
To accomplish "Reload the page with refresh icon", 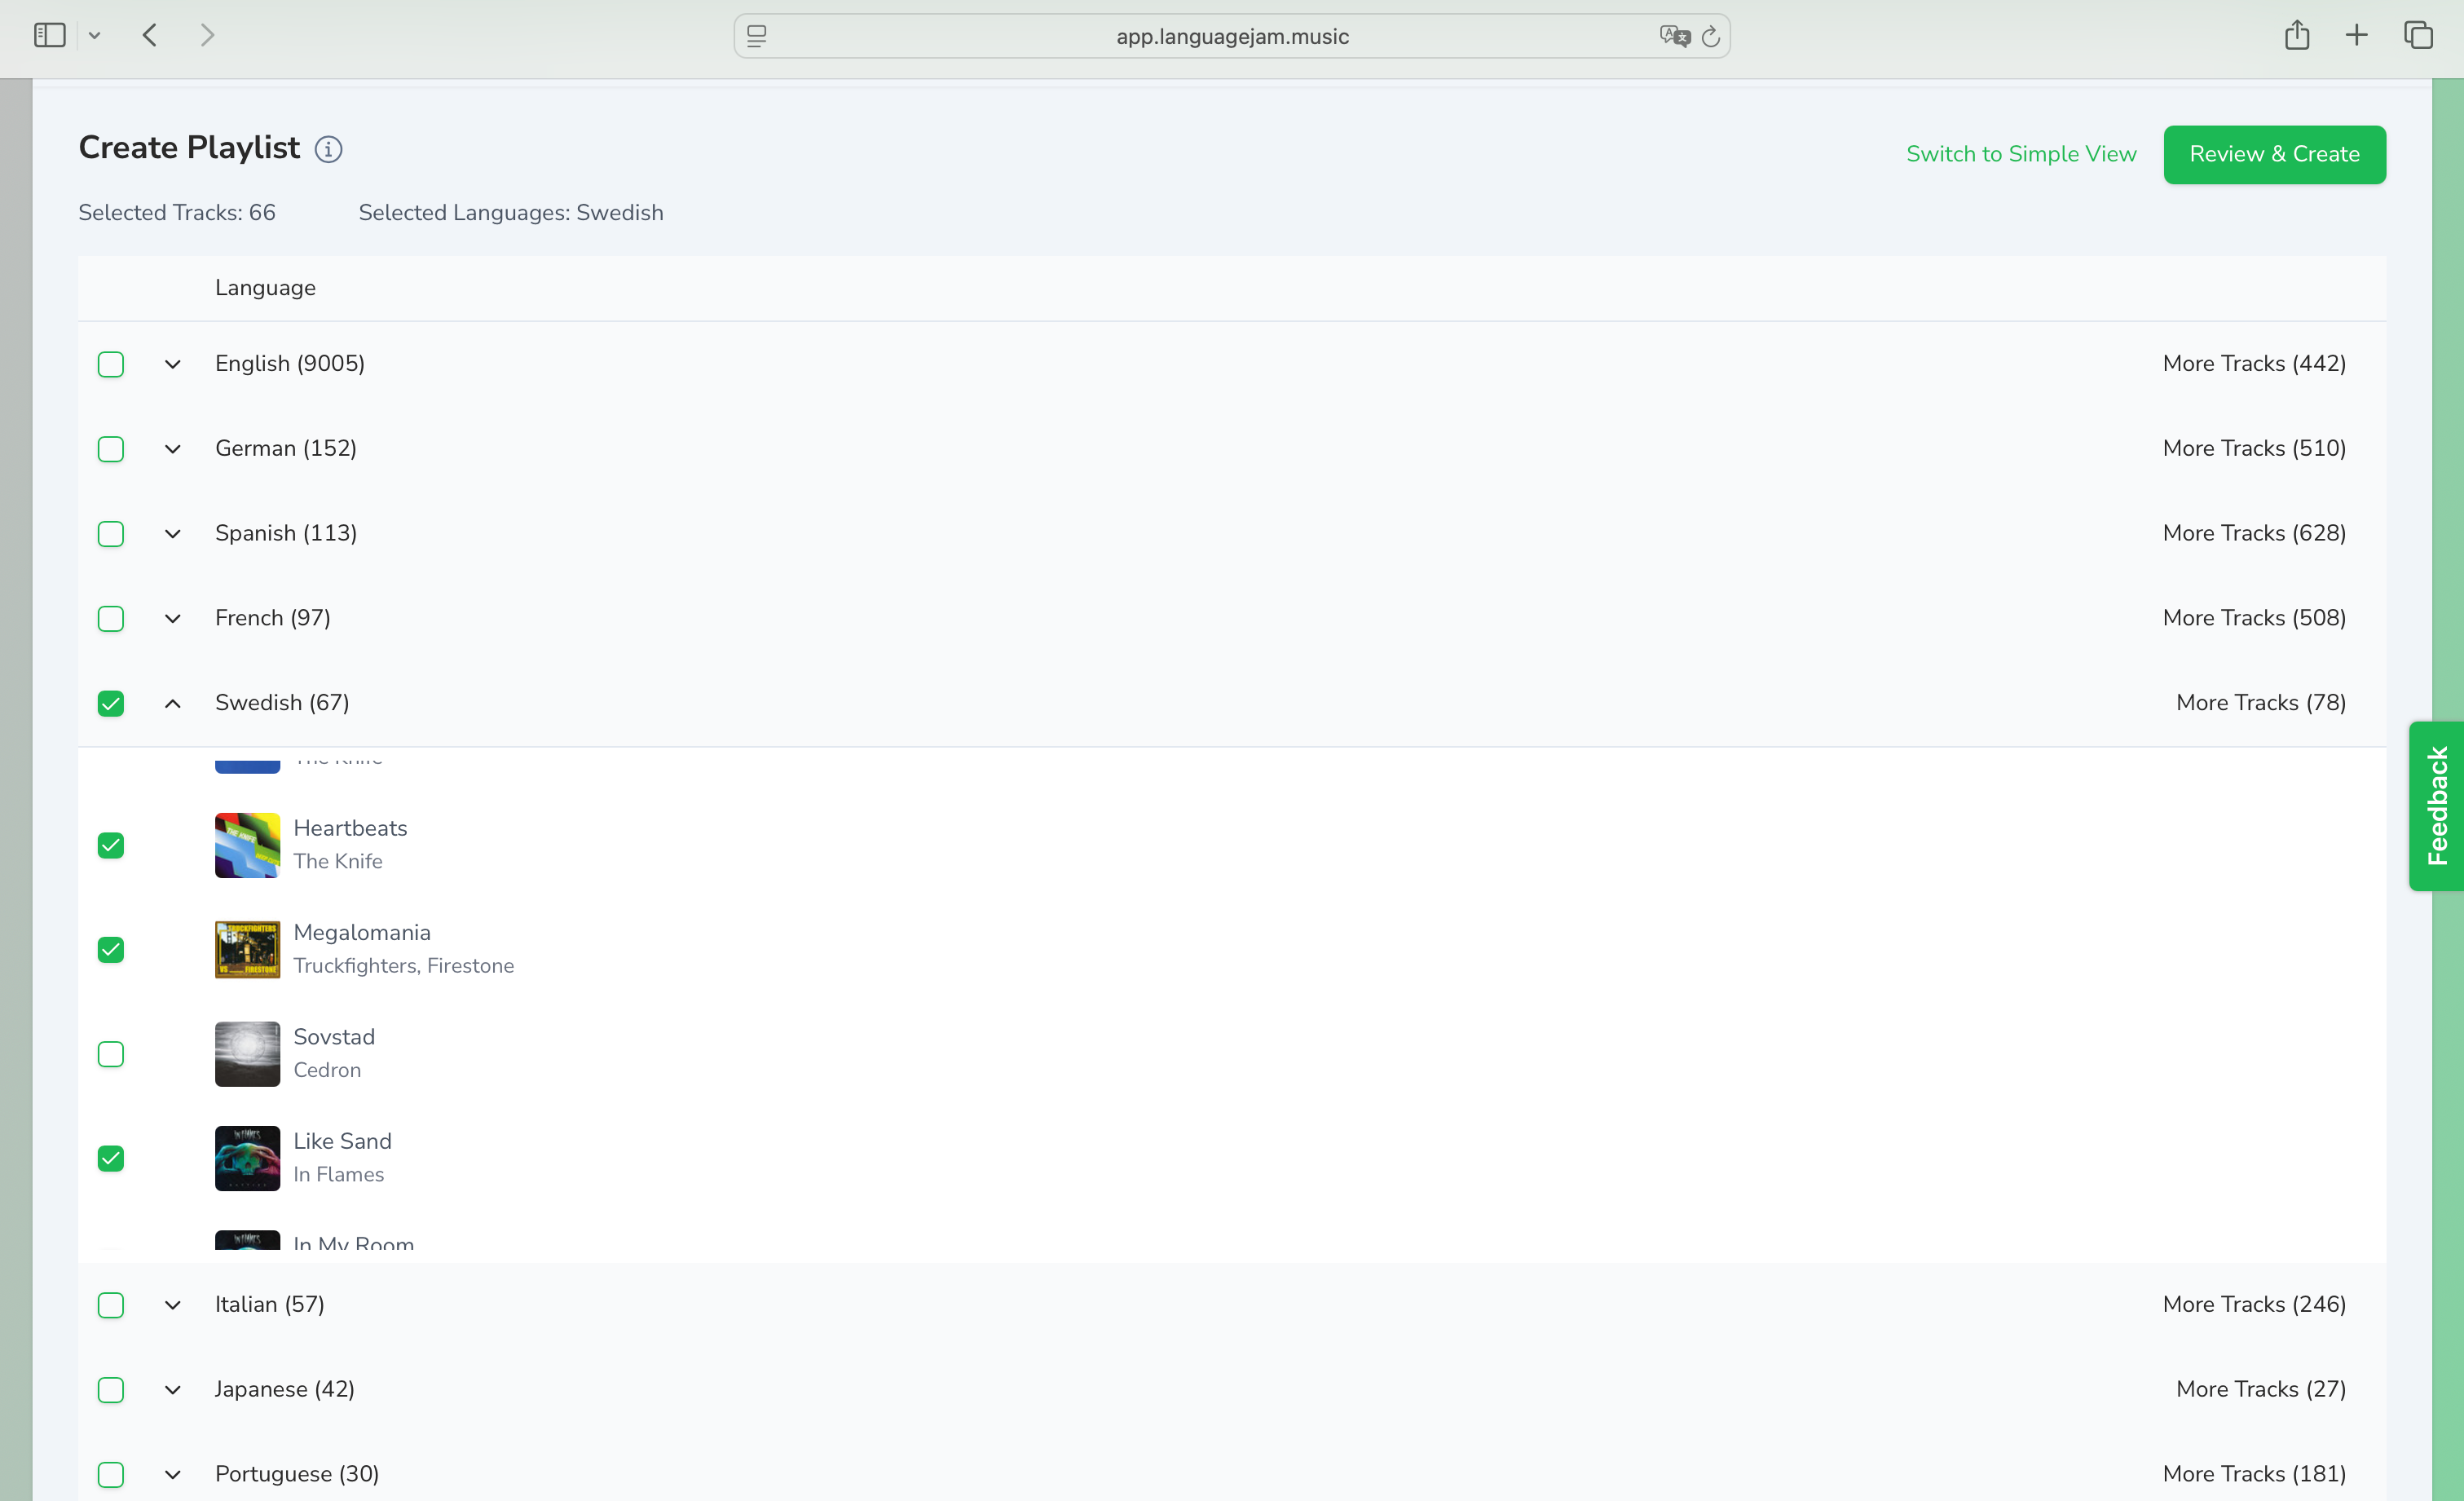I will [x=1711, y=37].
